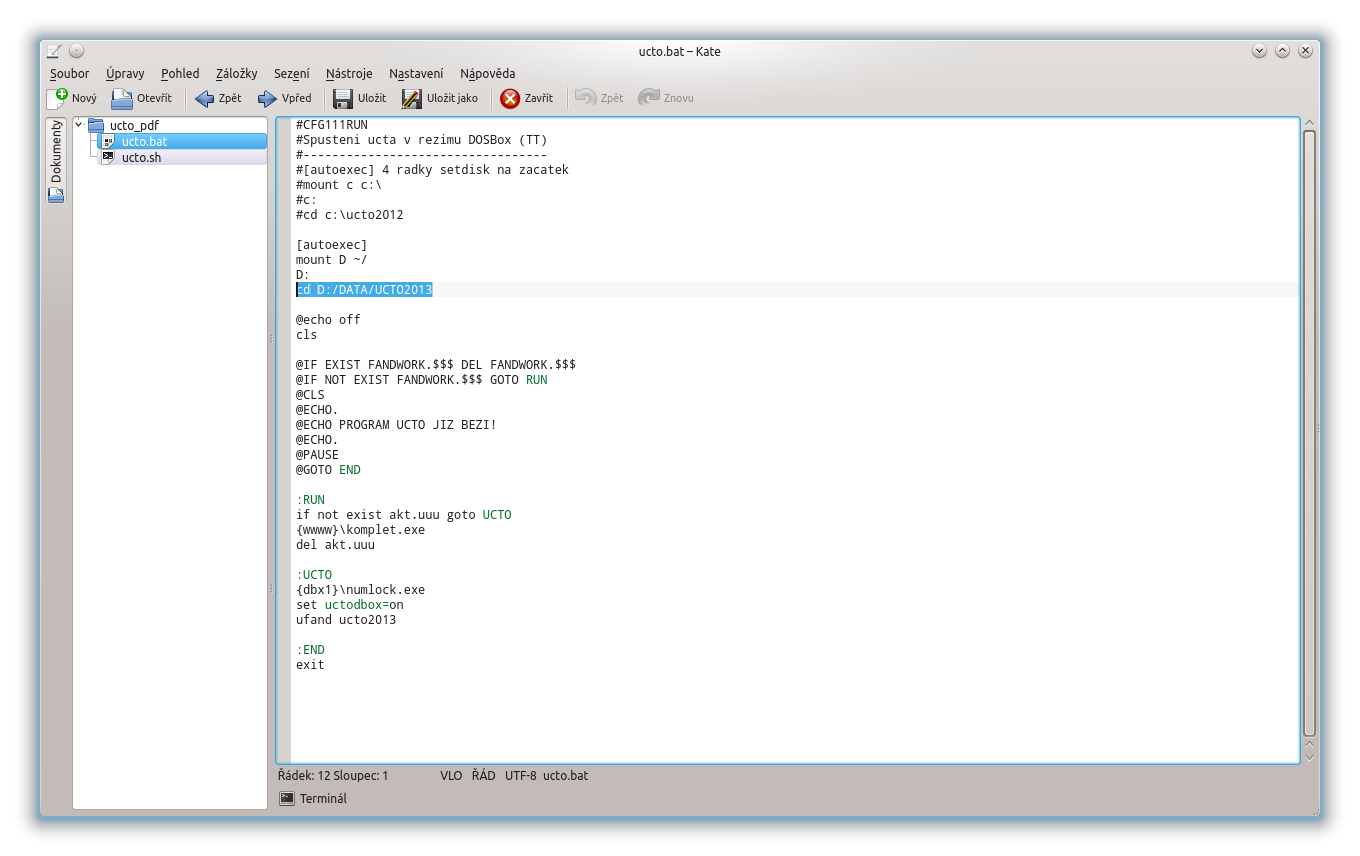Create a new document with Nový
The image size is (1360, 856).
pyautogui.click(x=72, y=98)
